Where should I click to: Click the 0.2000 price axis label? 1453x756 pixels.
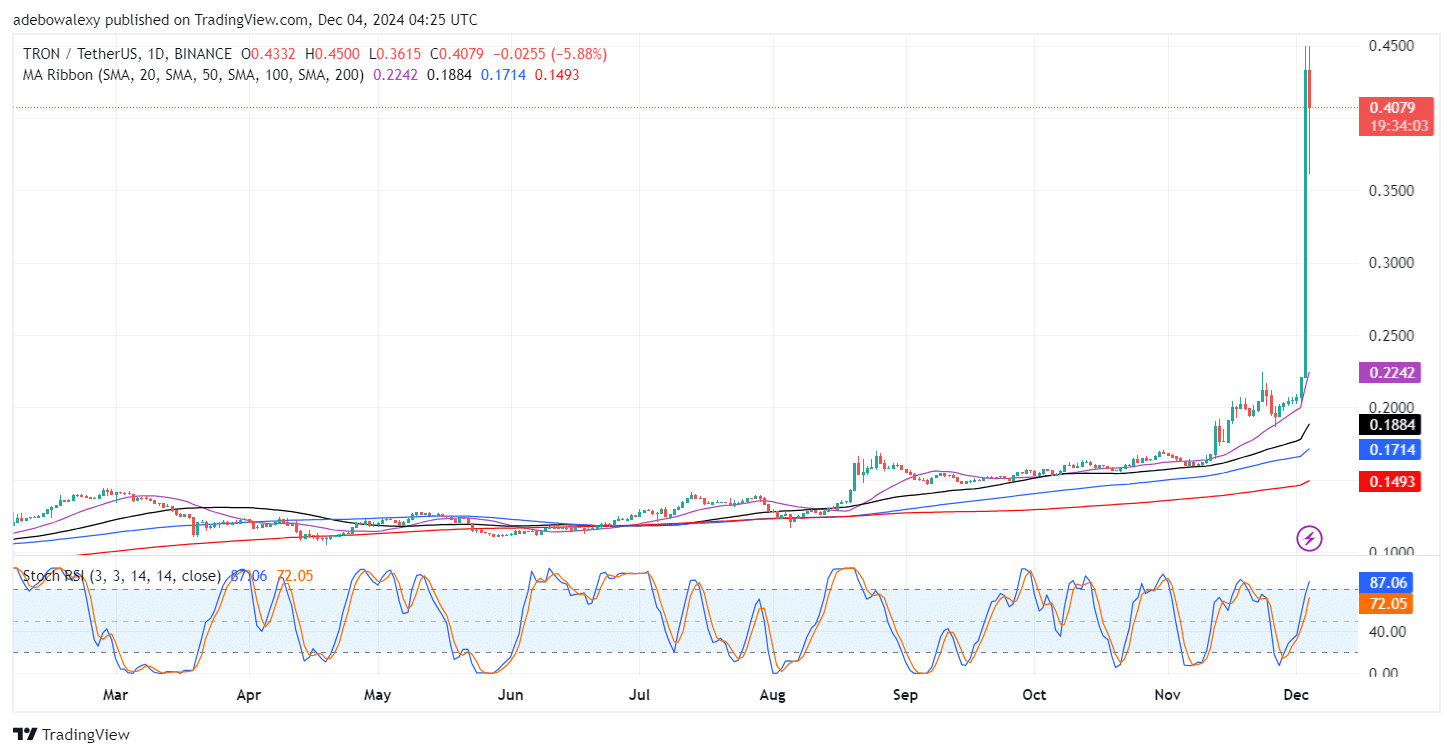(x=1390, y=408)
